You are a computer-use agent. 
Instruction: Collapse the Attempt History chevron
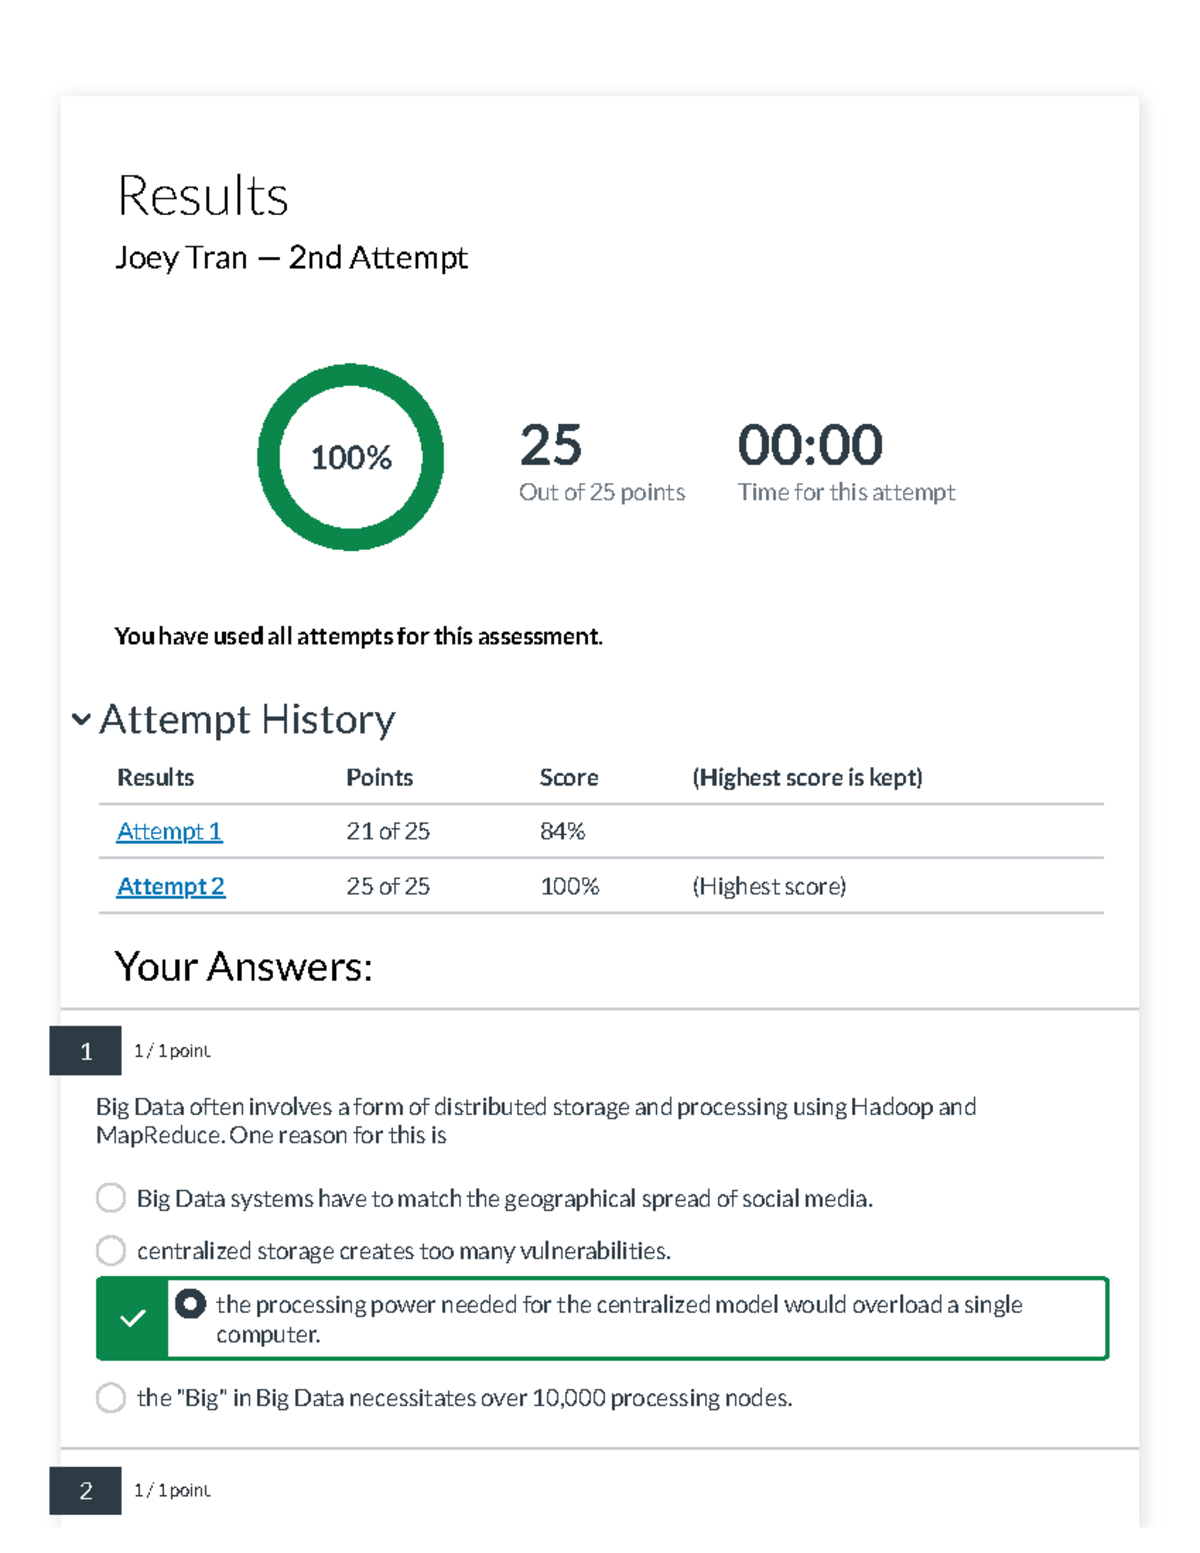click(81, 719)
